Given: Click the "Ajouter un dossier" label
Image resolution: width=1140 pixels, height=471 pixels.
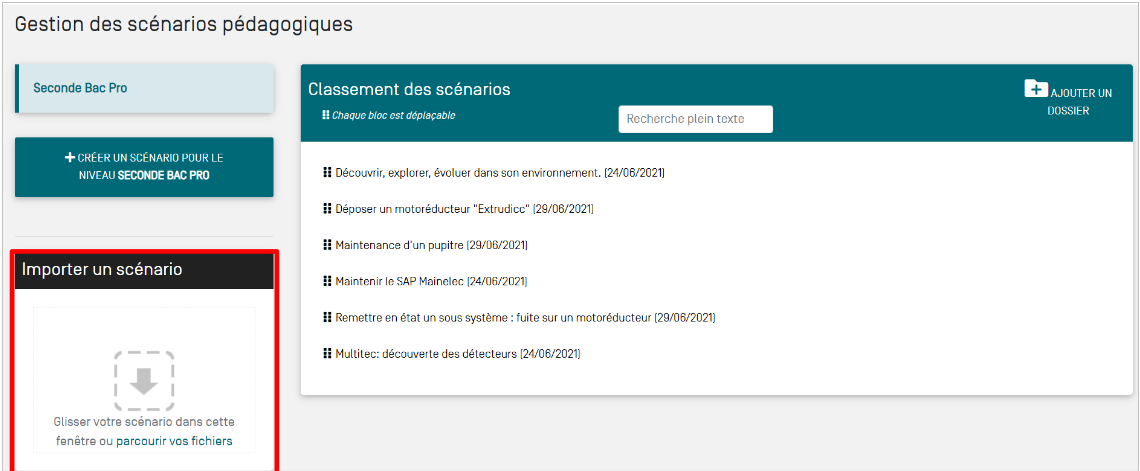Looking at the screenshot, I should coord(1079,101).
